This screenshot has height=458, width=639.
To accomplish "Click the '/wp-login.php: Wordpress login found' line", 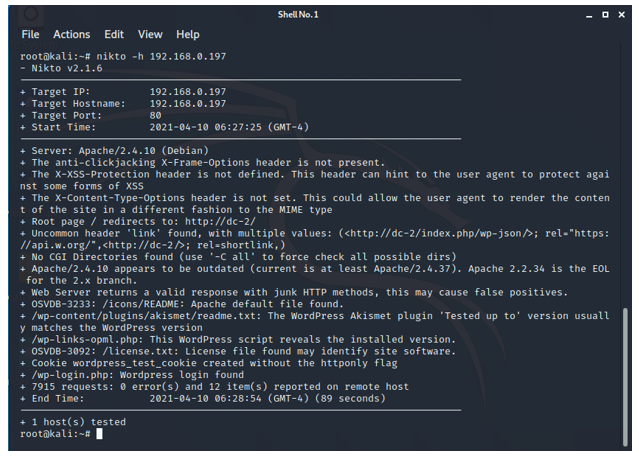I will pyautogui.click(x=132, y=376).
